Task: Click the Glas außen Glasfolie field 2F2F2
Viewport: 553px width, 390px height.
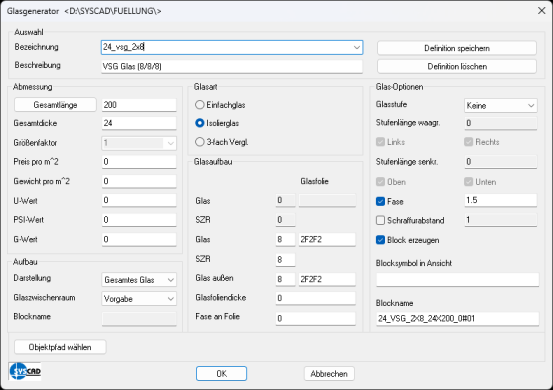Action: 327,279
